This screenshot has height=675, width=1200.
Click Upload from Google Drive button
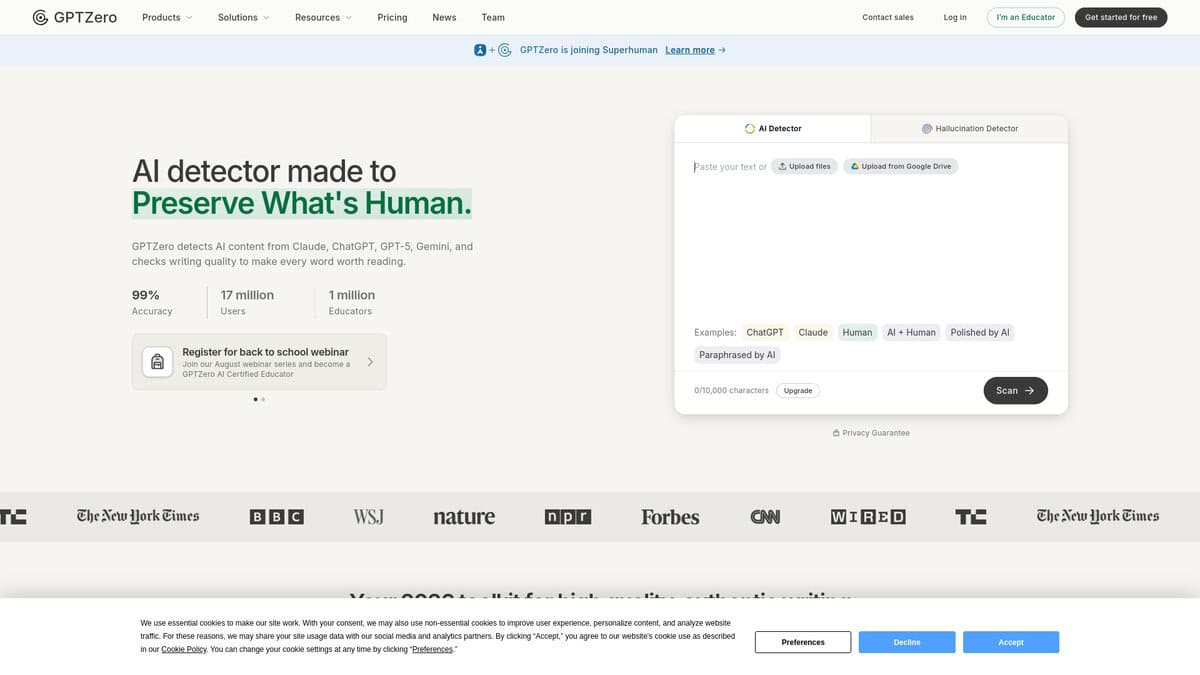coord(900,166)
